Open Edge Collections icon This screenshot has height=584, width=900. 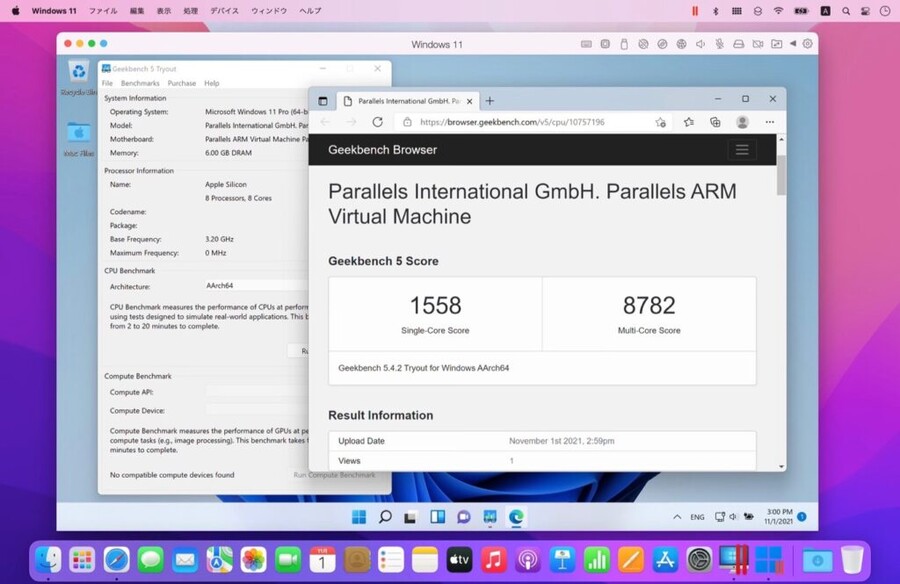pos(715,122)
